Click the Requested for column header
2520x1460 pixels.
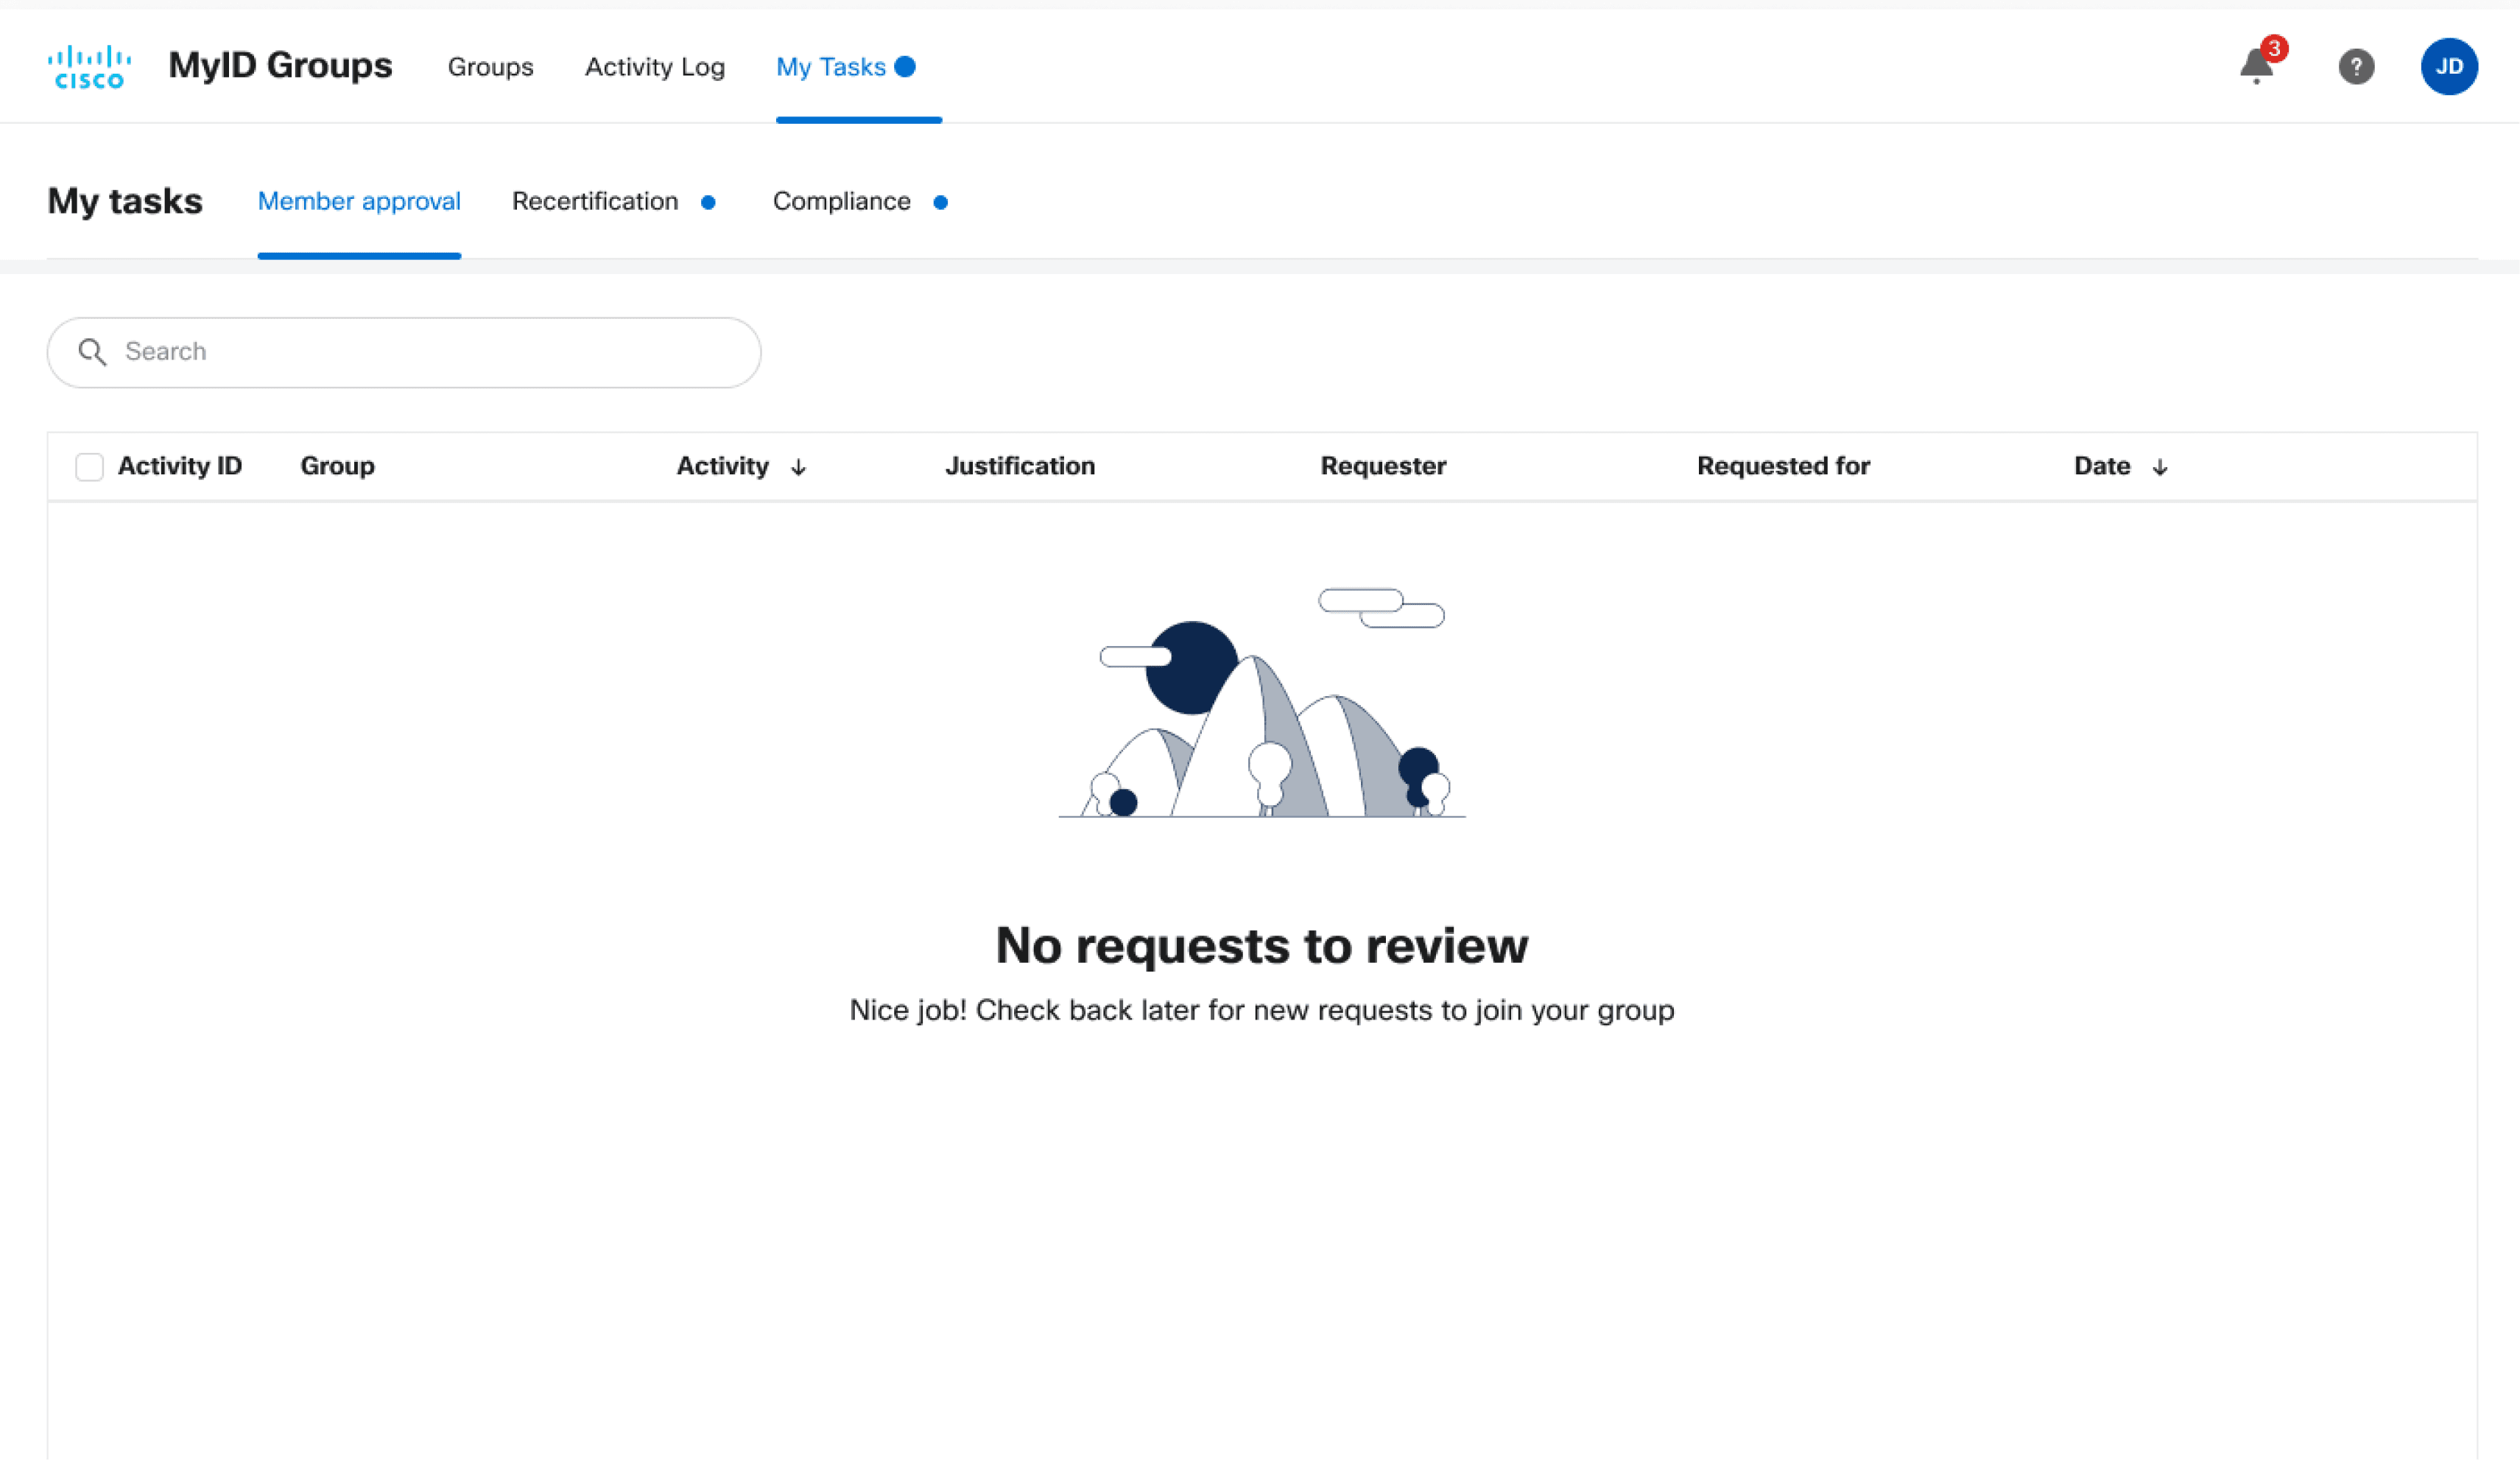click(x=1783, y=466)
